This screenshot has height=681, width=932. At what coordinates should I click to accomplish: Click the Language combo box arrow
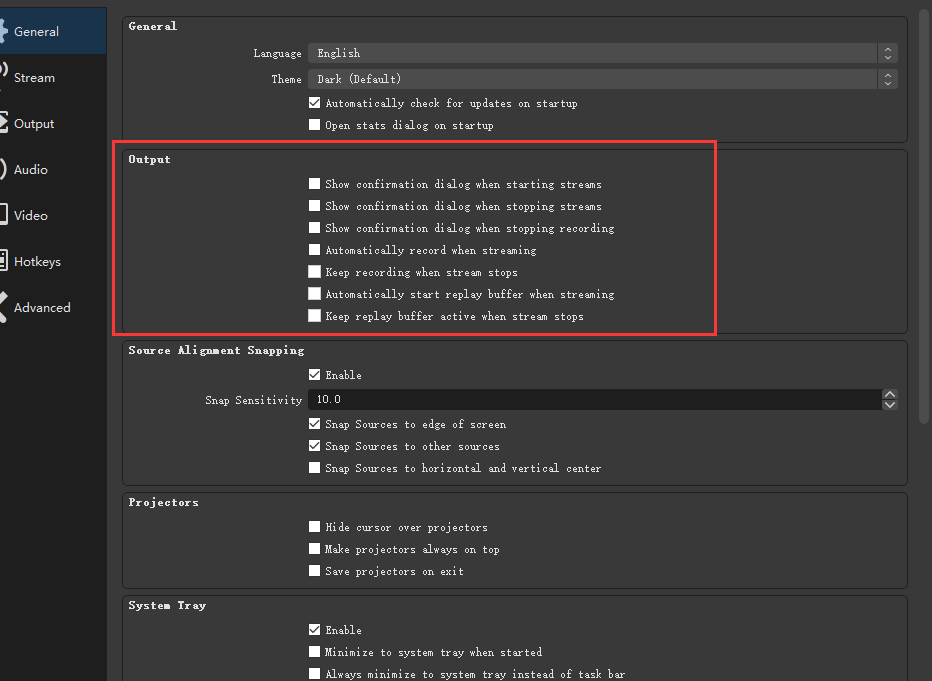pyautogui.click(x=887, y=53)
